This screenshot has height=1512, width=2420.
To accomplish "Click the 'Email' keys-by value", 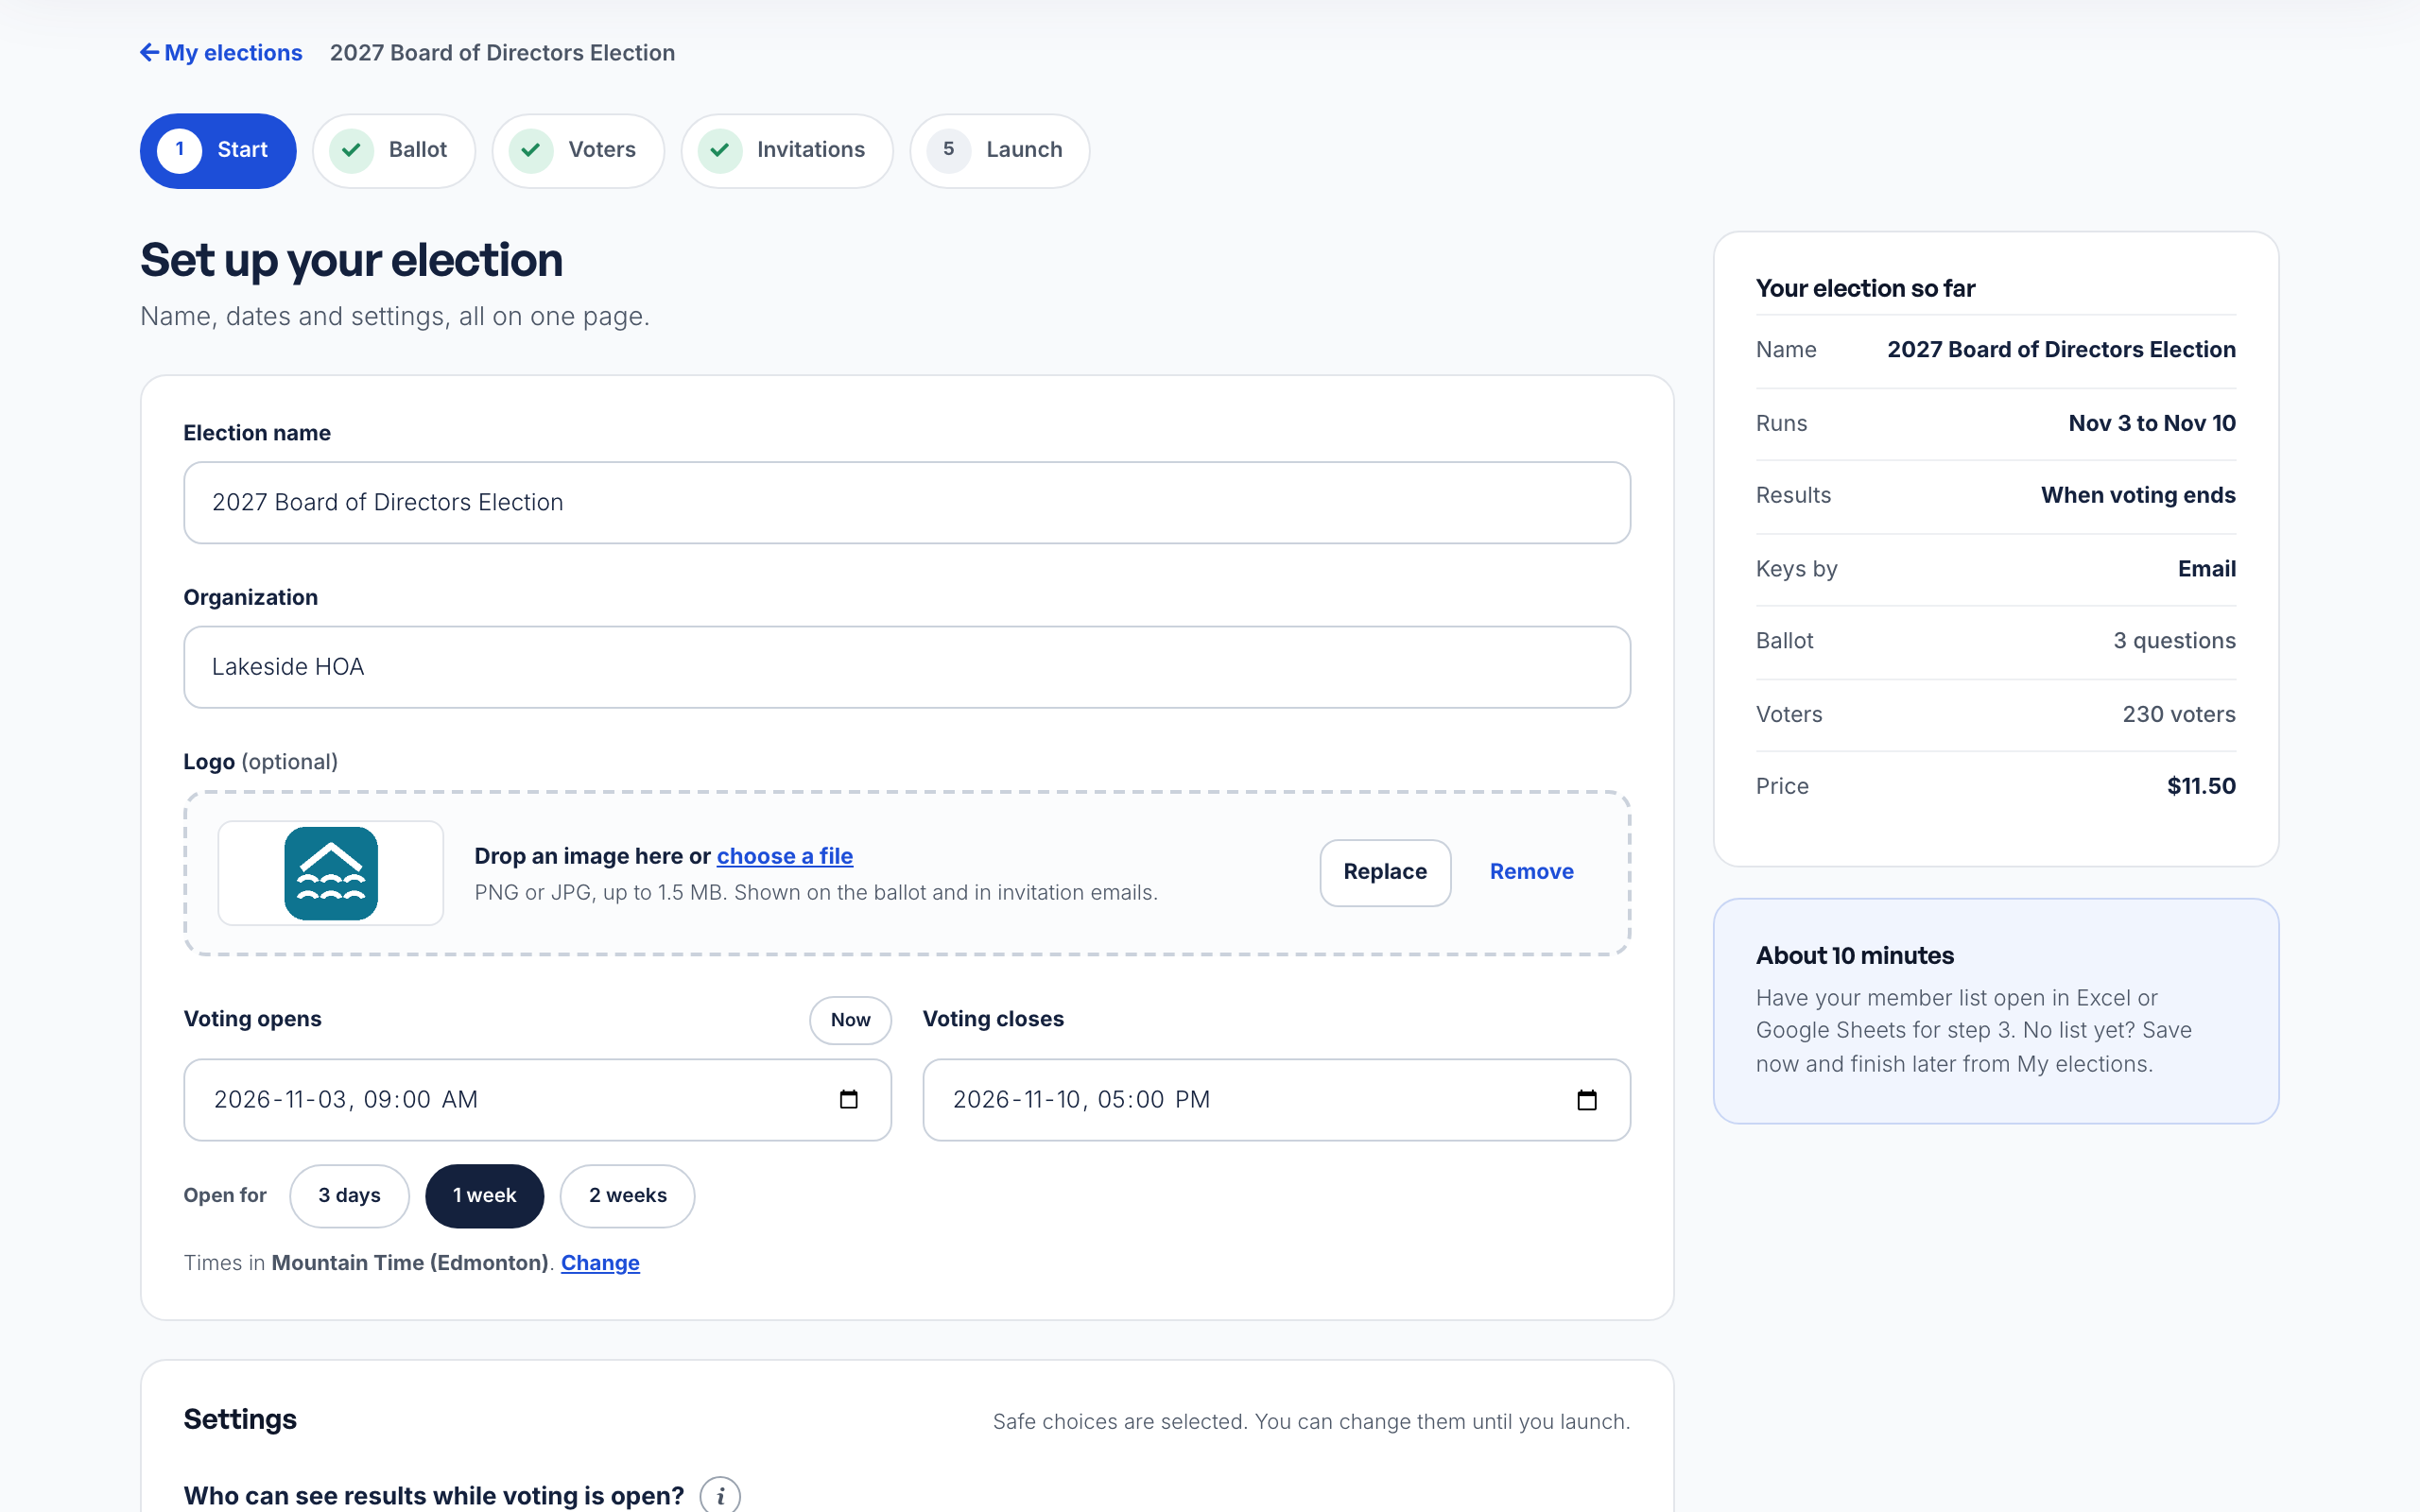I will coord(2207,569).
